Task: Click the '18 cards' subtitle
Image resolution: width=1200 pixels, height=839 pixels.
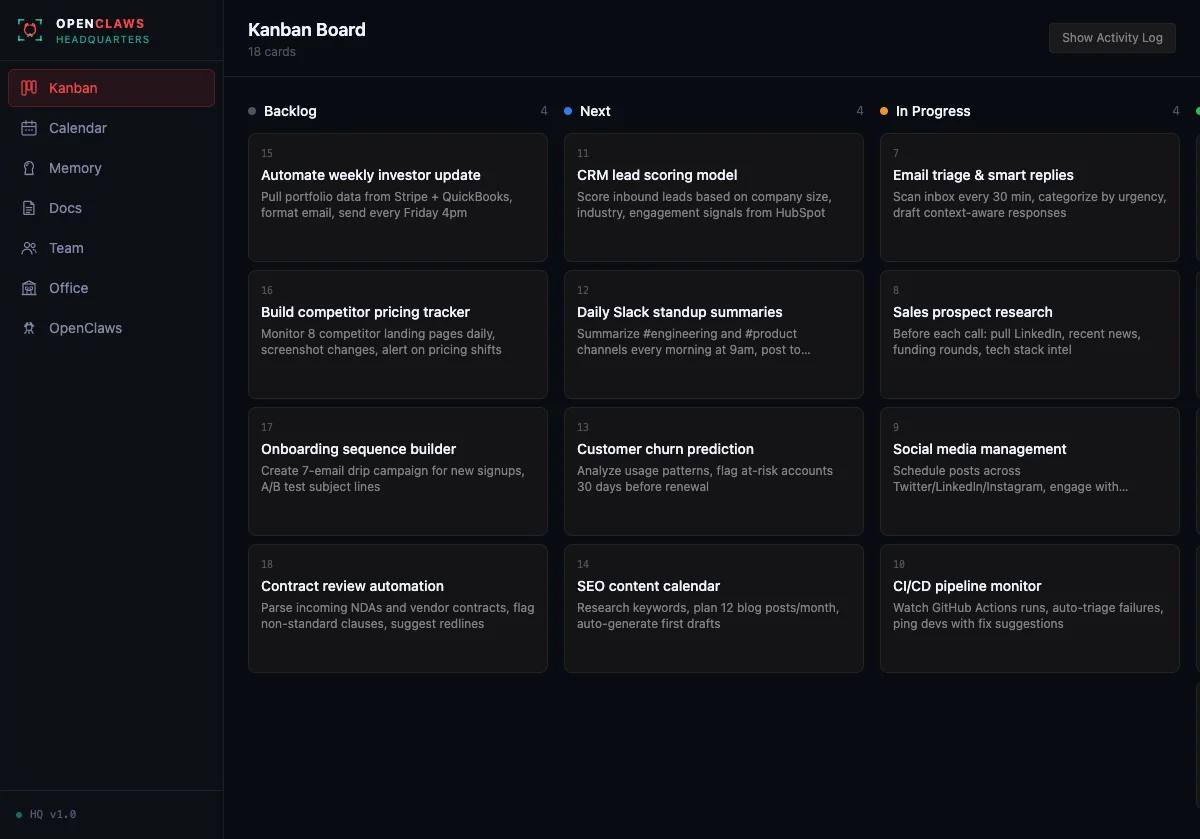Action: [272, 51]
